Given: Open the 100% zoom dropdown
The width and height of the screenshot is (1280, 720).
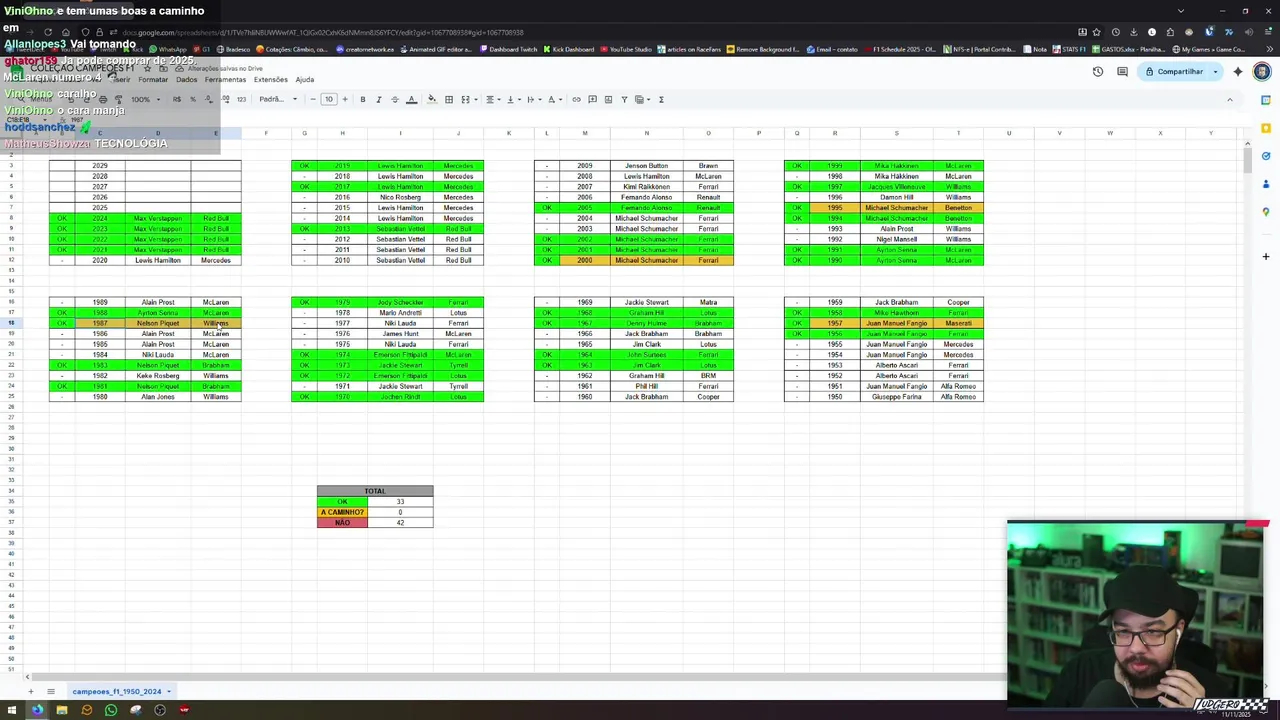Looking at the screenshot, I should click(145, 99).
